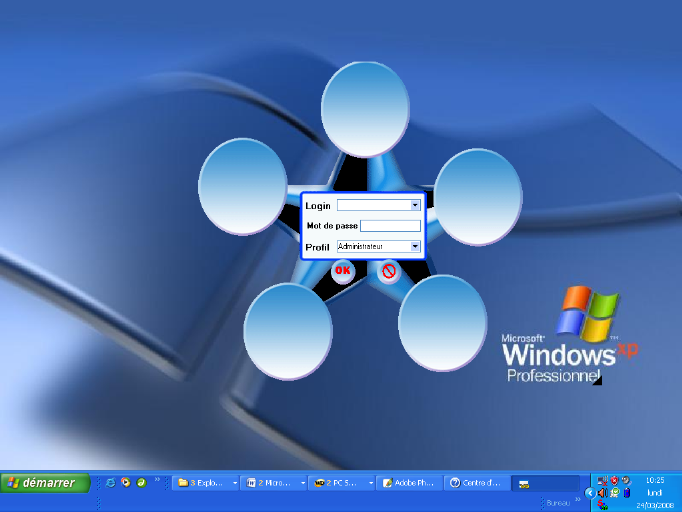Expand the Bureau toolbar chevron

(578, 502)
